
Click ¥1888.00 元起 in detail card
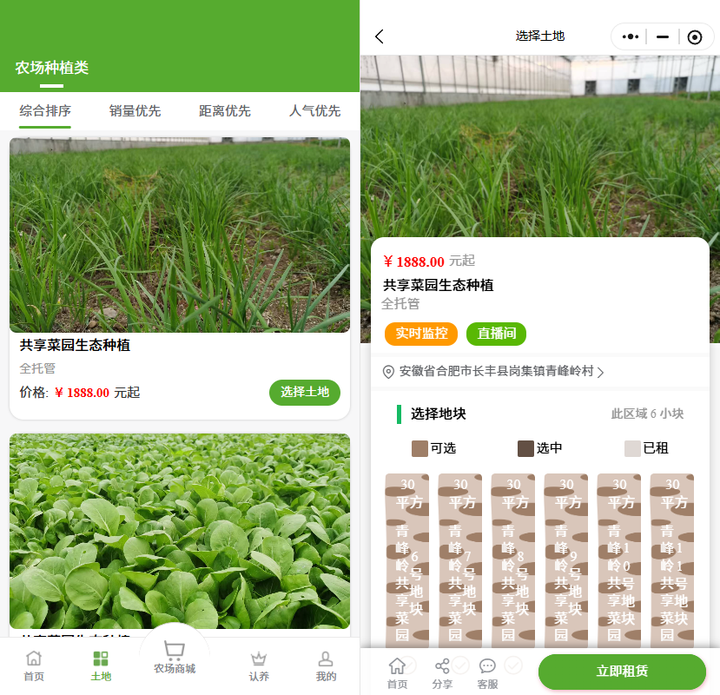[x=429, y=261]
